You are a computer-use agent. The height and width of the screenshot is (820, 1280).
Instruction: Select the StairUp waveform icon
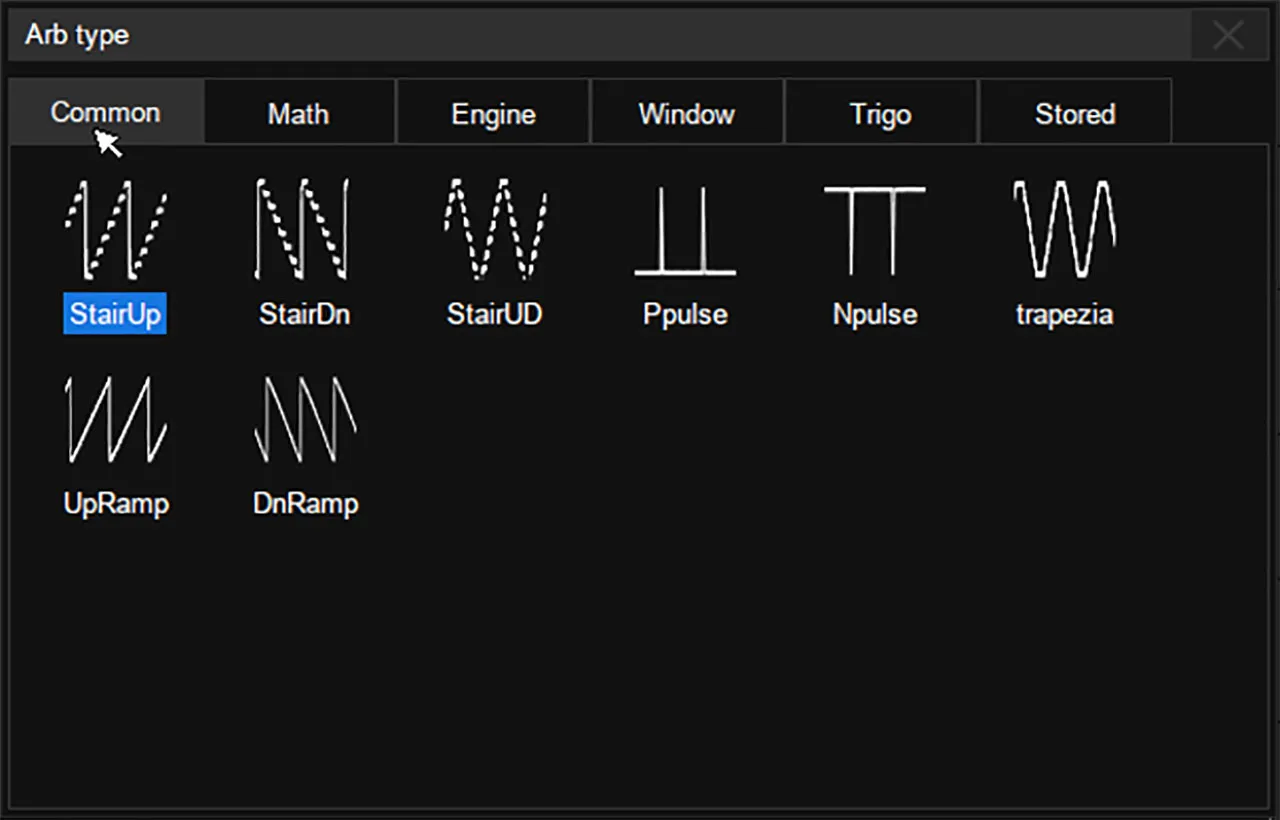tap(115, 229)
